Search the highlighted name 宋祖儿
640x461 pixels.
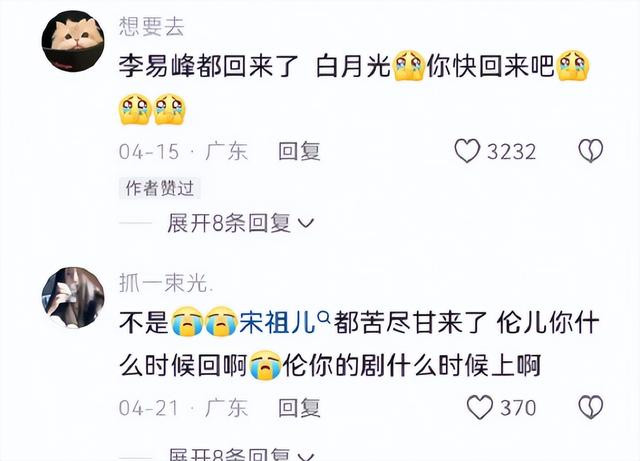click(278, 323)
